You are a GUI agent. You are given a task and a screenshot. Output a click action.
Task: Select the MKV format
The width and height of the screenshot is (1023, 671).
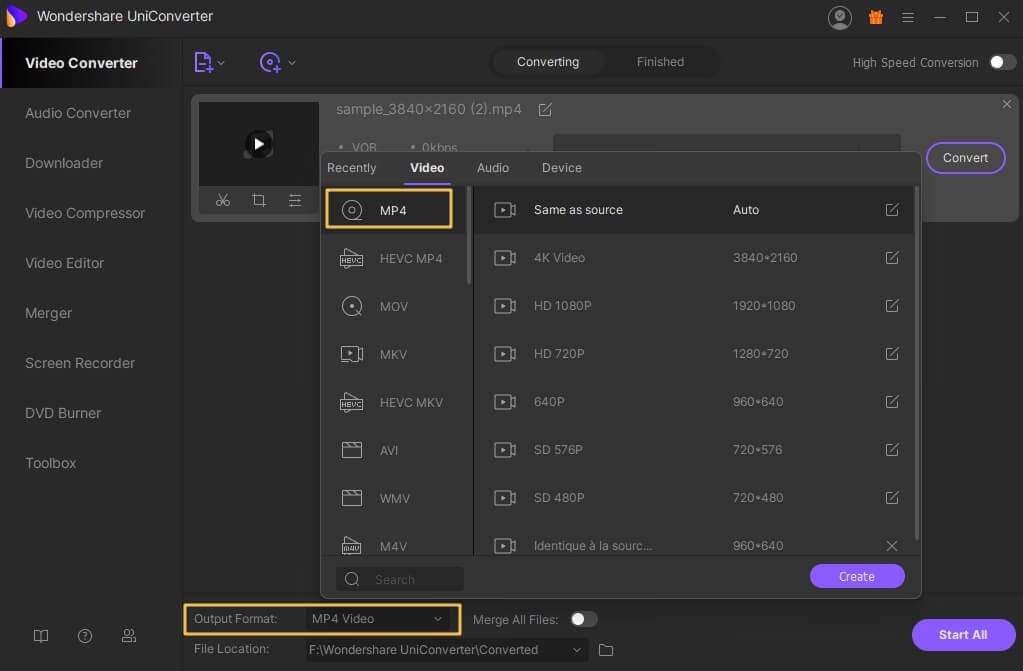click(x=395, y=354)
